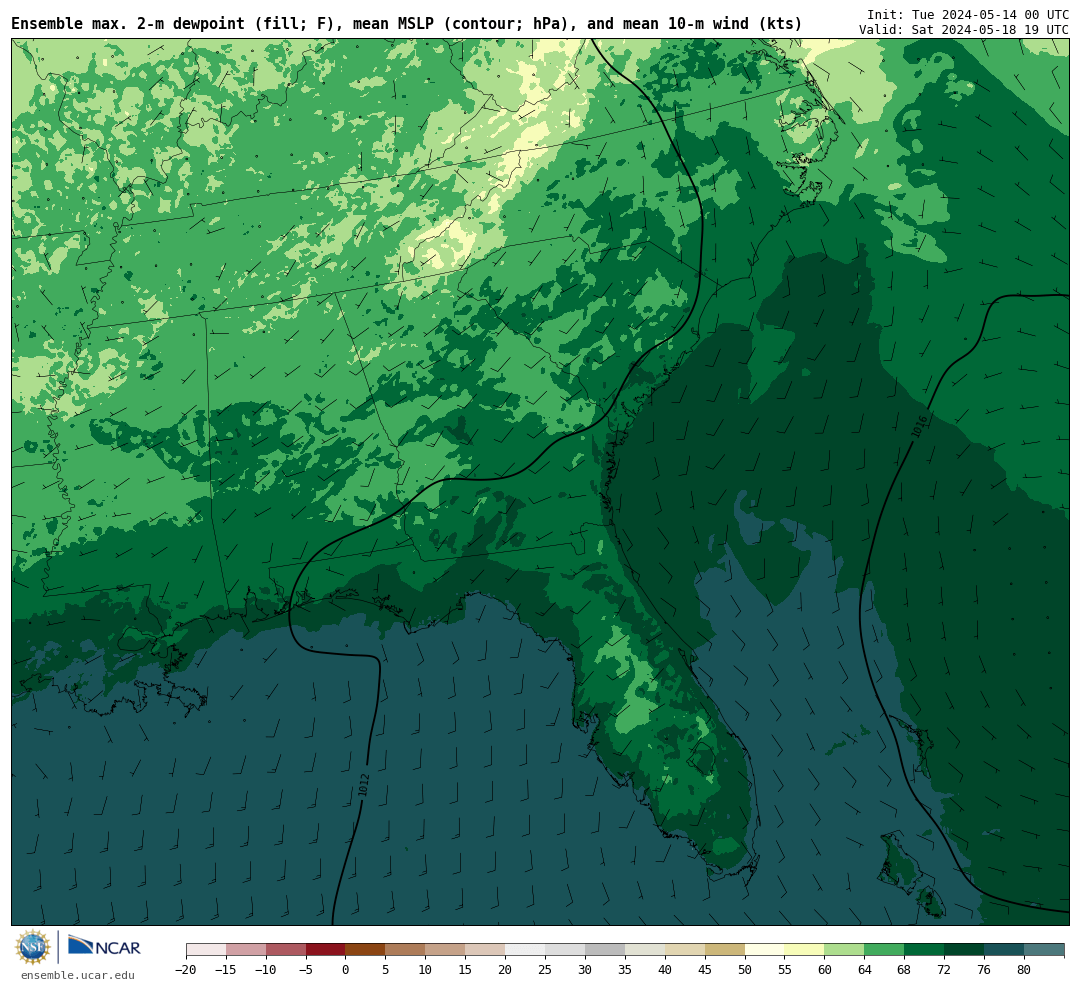Click the colorbar tick label 50
Screen dimensions: 1080x988
[x=745, y=969]
